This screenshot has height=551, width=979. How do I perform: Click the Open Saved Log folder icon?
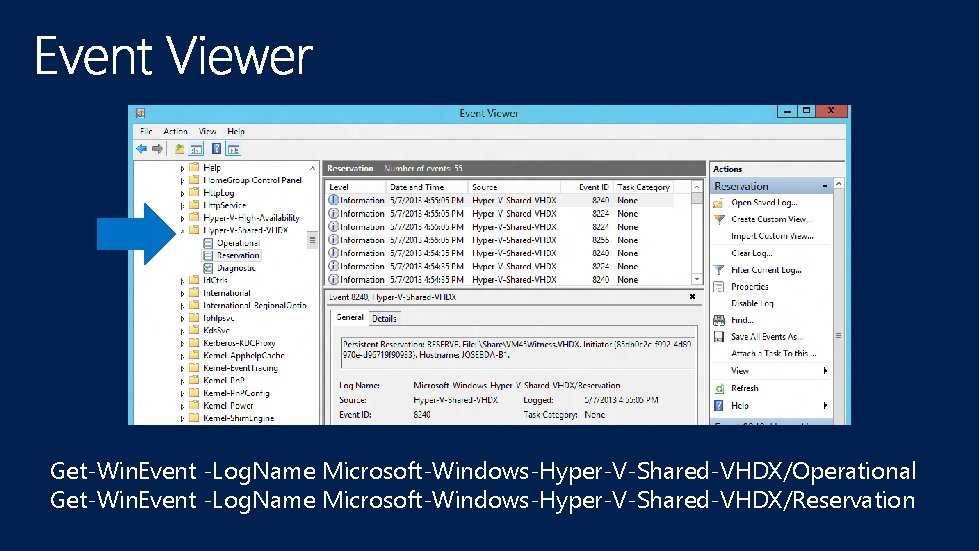coord(719,202)
